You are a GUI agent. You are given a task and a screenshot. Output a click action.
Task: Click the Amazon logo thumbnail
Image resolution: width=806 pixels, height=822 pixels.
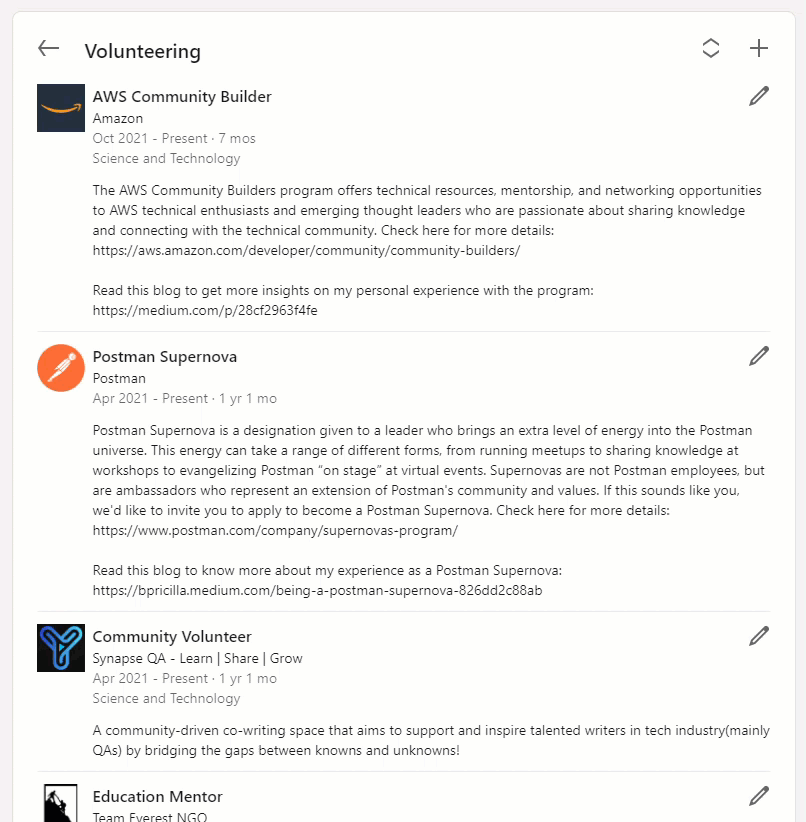pyautogui.click(x=61, y=108)
